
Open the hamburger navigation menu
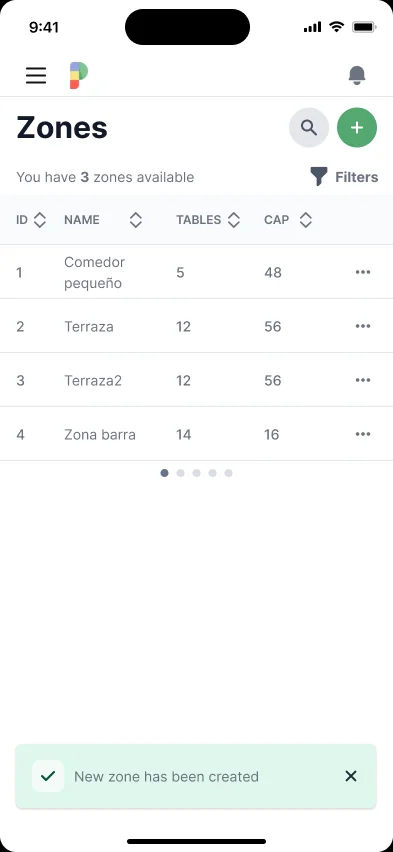[36, 75]
